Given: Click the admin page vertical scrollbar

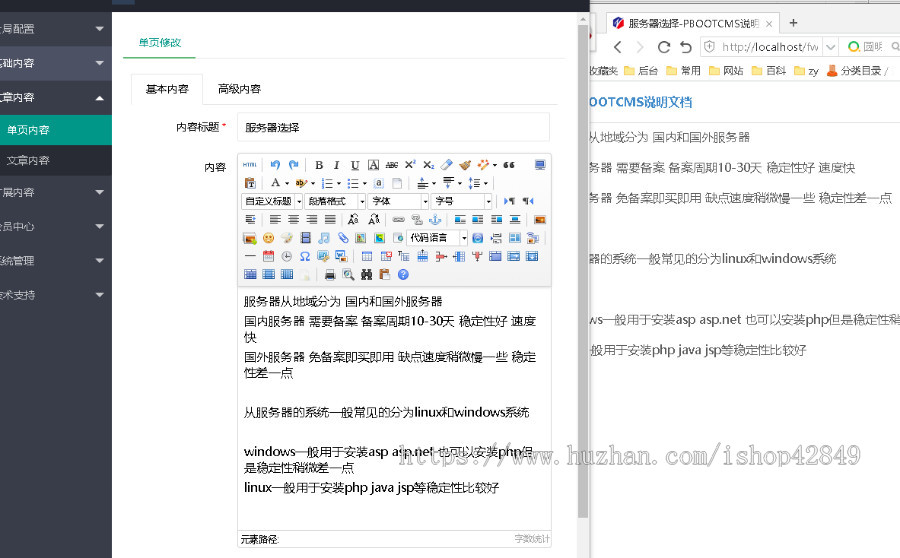Looking at the screenshot, I should [x=583, y=270].
